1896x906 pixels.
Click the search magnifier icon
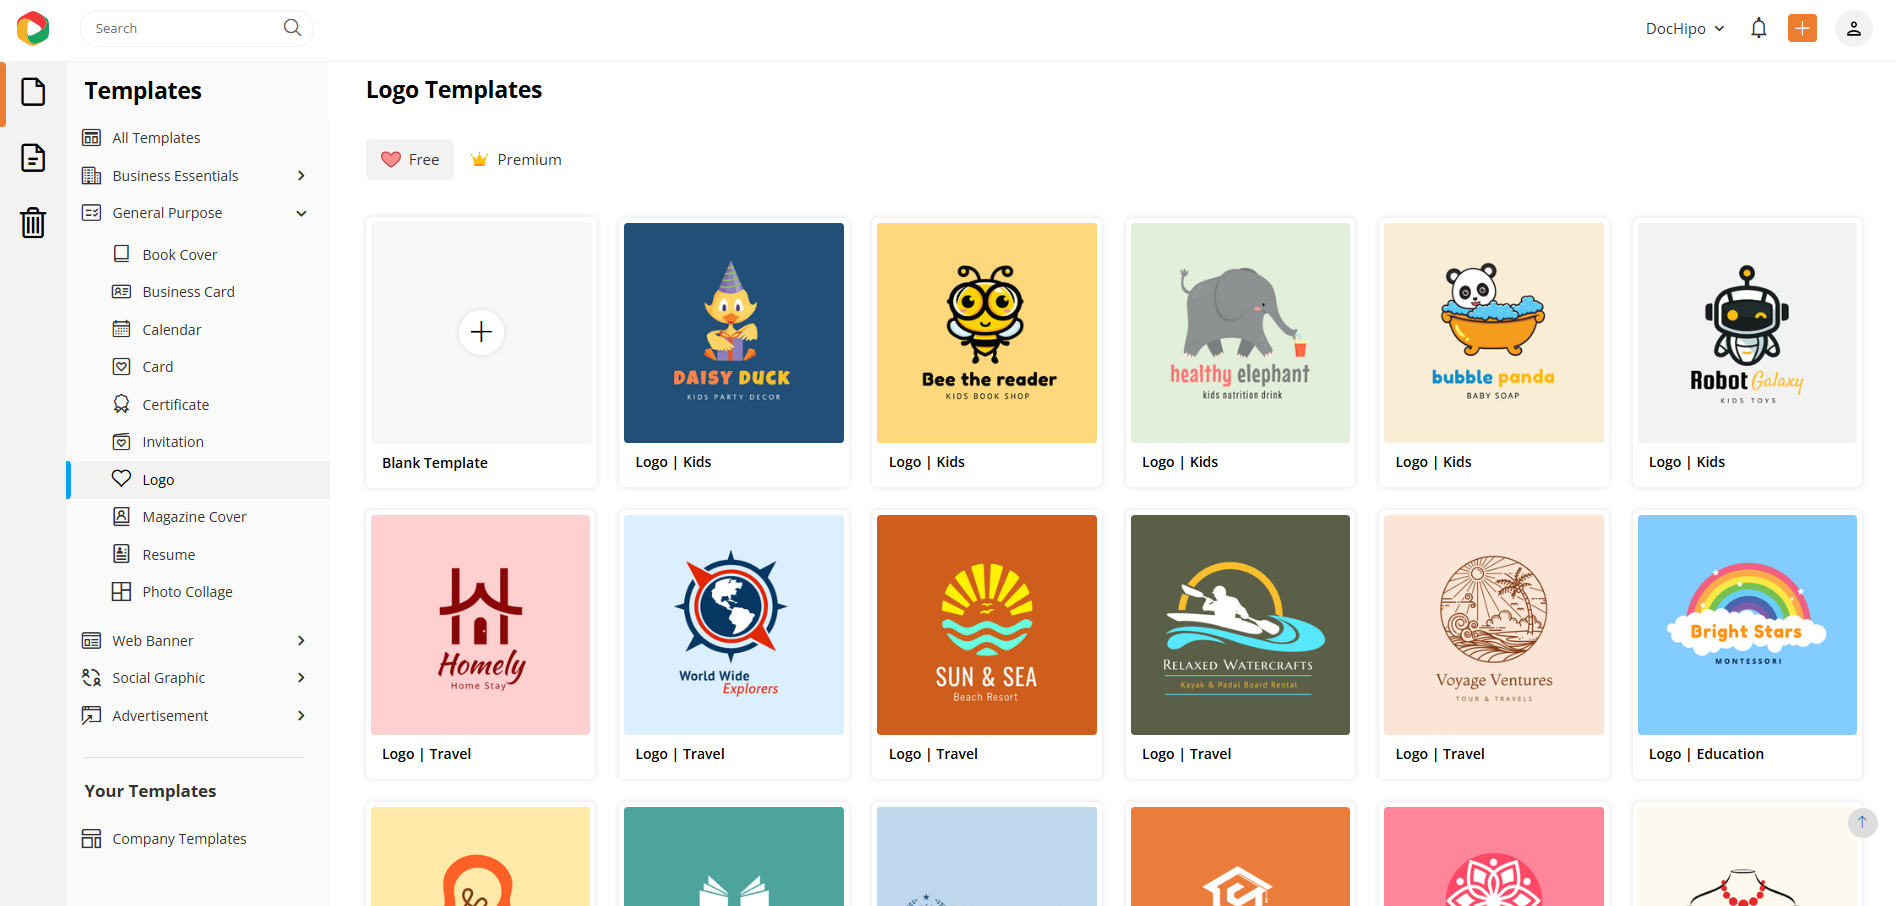(291, 27)
